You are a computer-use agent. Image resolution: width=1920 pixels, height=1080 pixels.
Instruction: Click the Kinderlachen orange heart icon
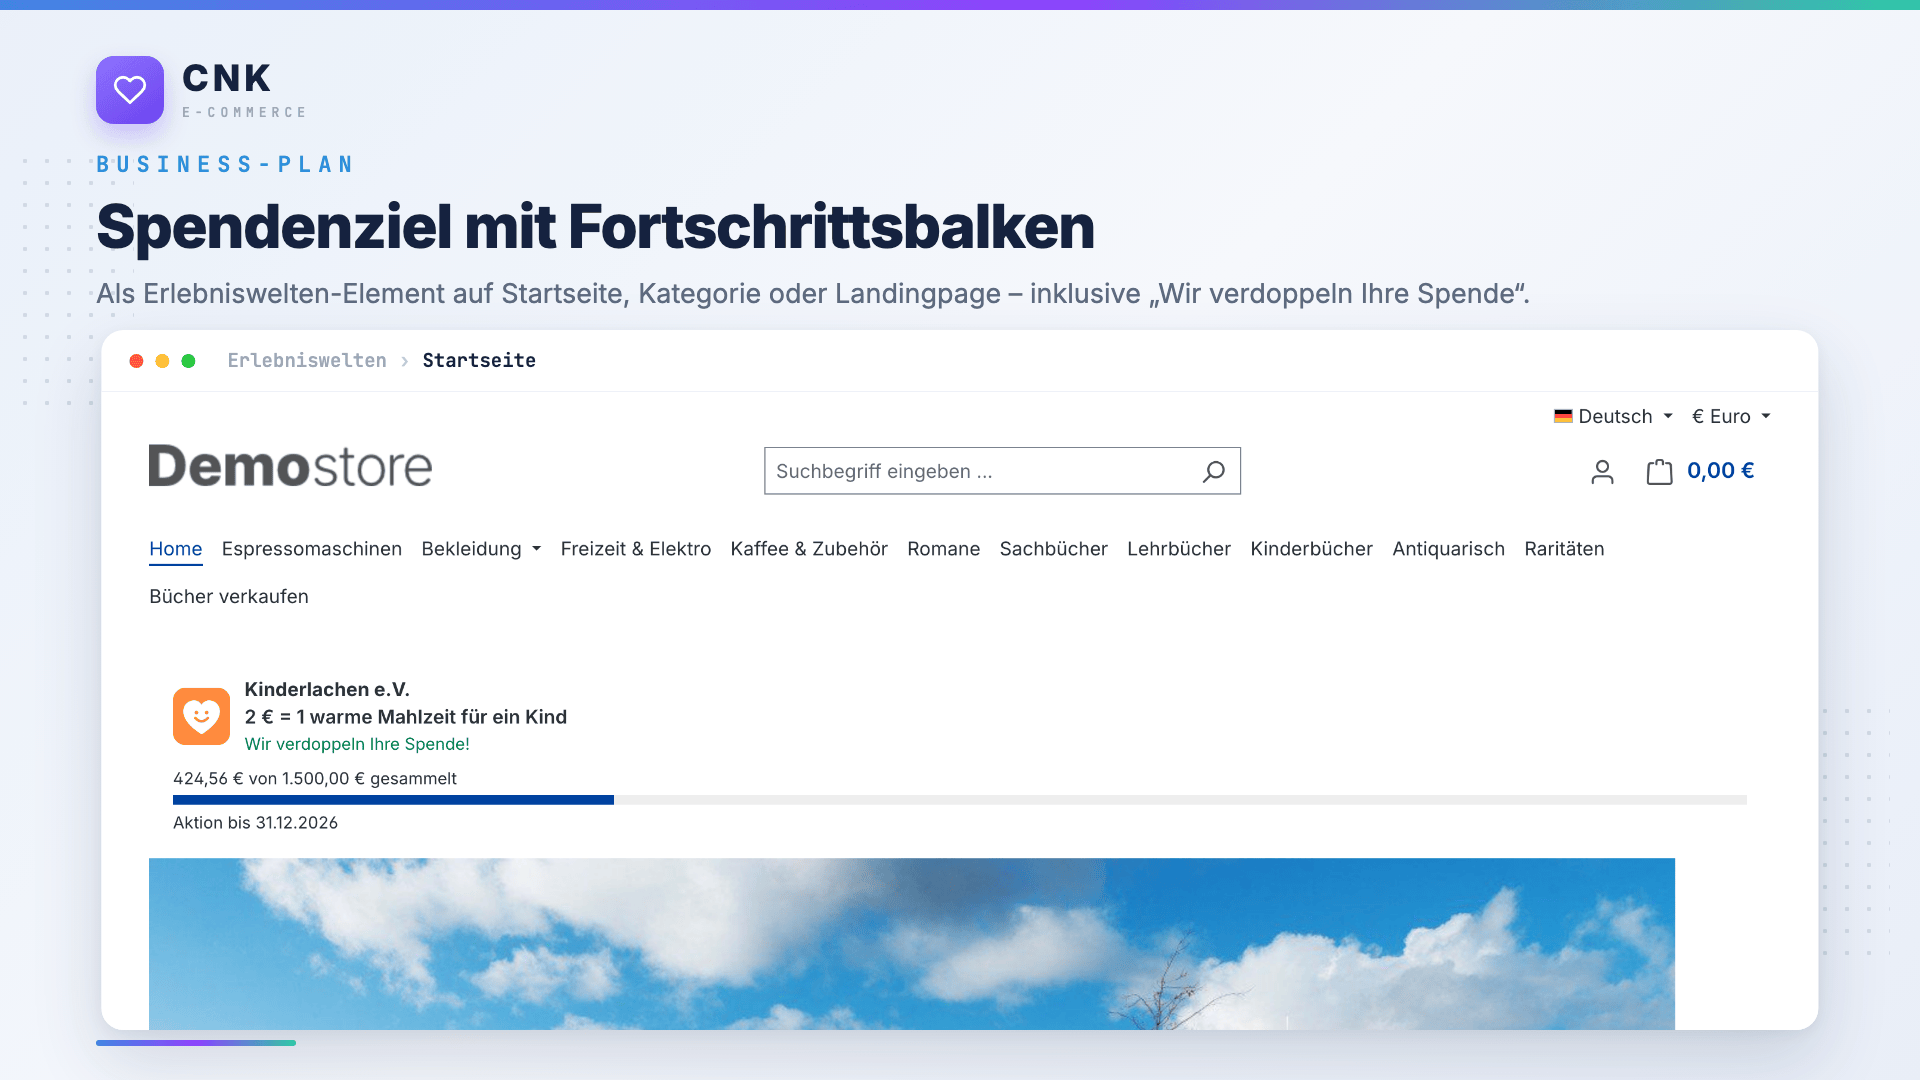201,716
